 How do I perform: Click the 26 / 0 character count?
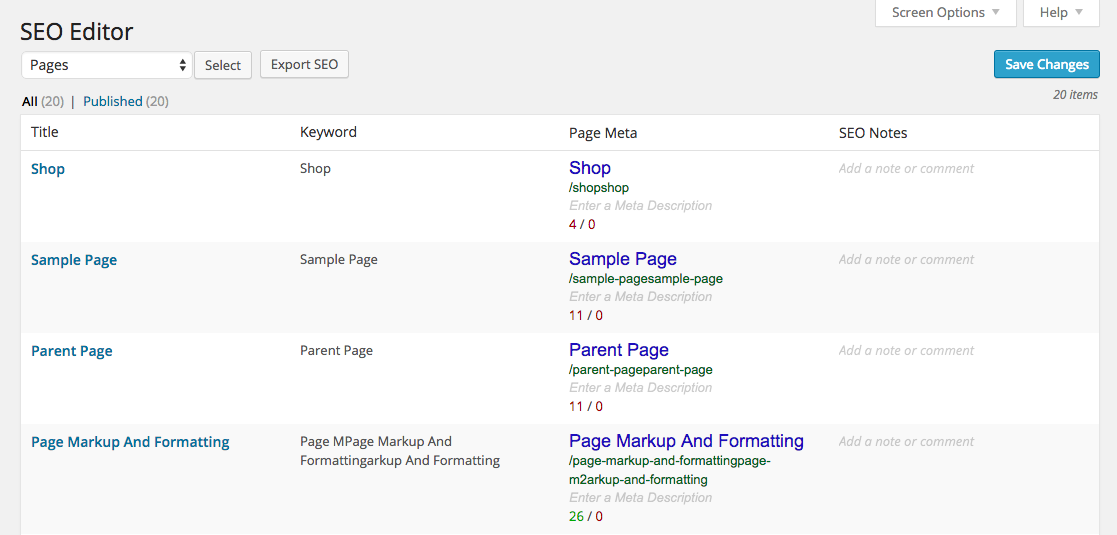586,516
